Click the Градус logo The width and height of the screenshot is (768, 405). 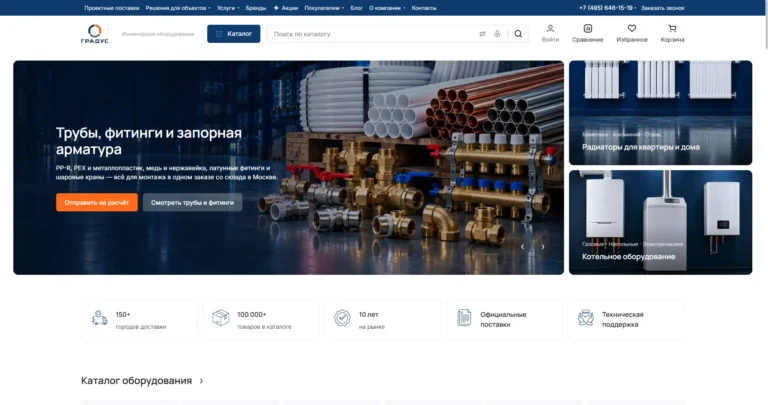coord(95,34)
